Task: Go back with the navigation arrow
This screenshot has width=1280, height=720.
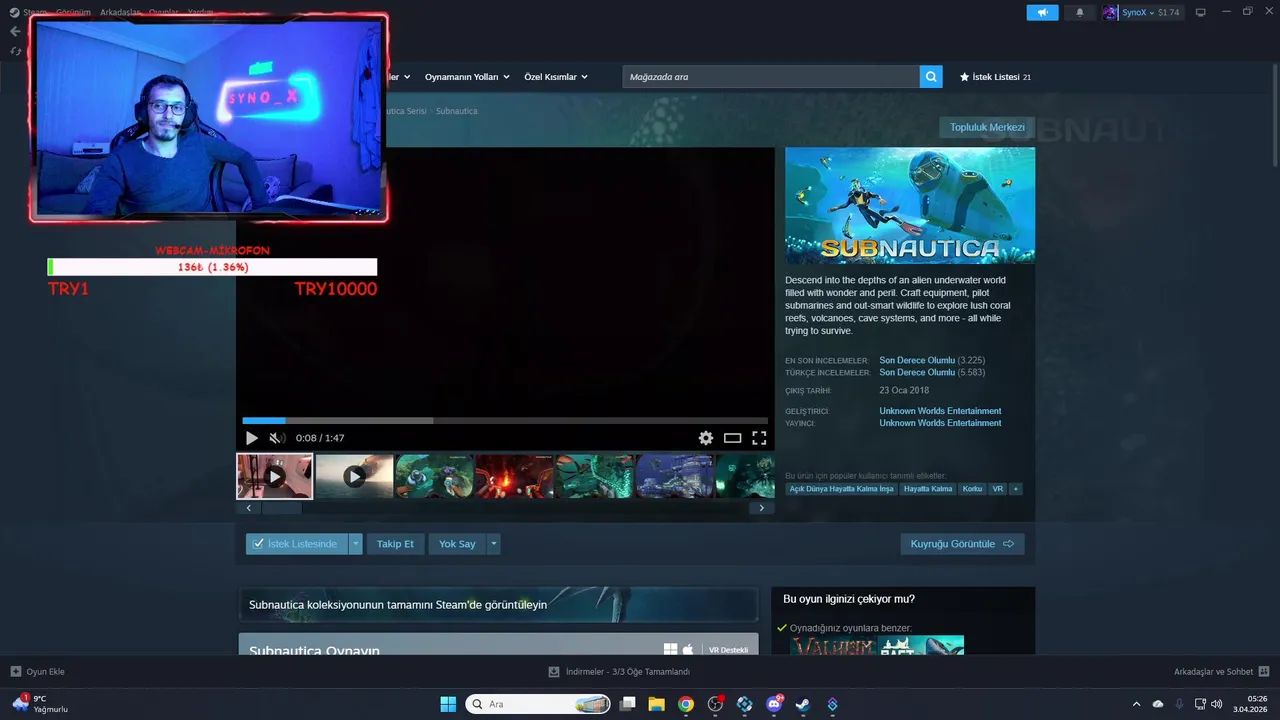Action: 15,31
